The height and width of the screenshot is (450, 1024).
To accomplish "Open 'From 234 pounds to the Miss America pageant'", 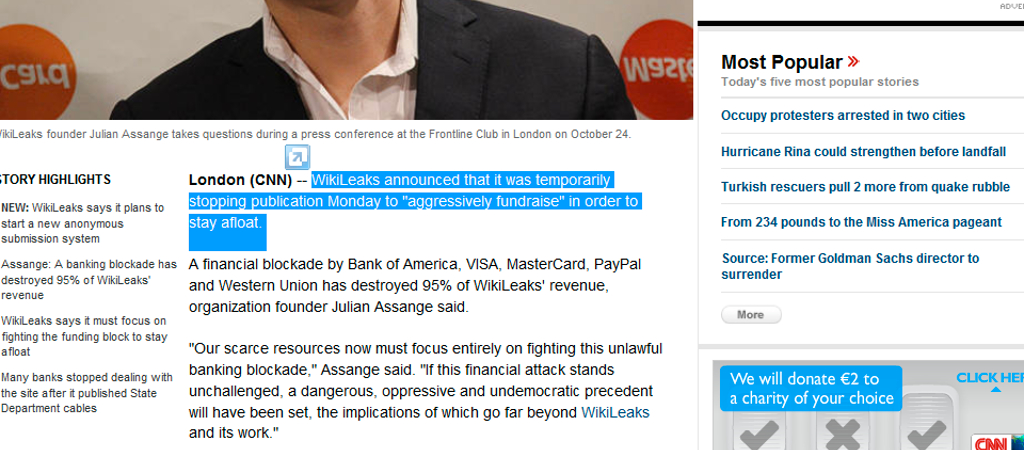I will click(x=861, y=222).
